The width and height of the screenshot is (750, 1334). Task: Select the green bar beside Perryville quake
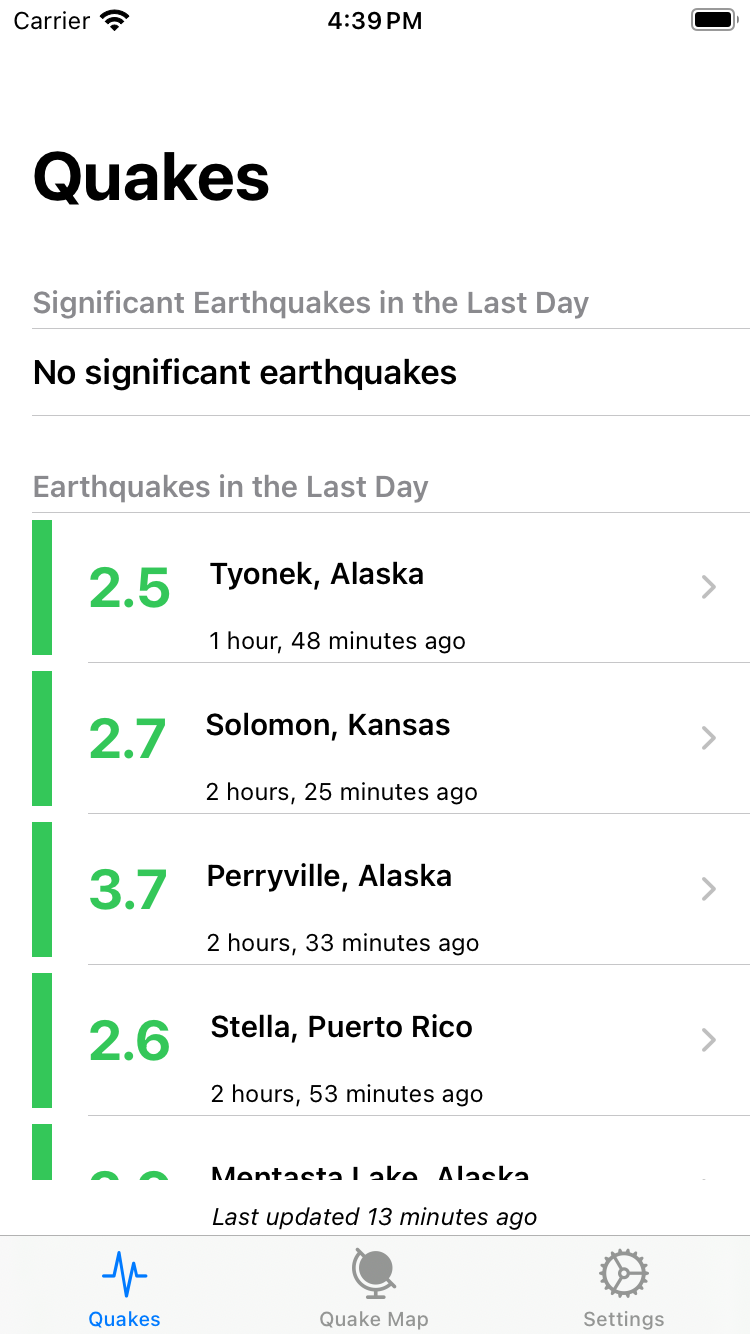tap(42, 890)
